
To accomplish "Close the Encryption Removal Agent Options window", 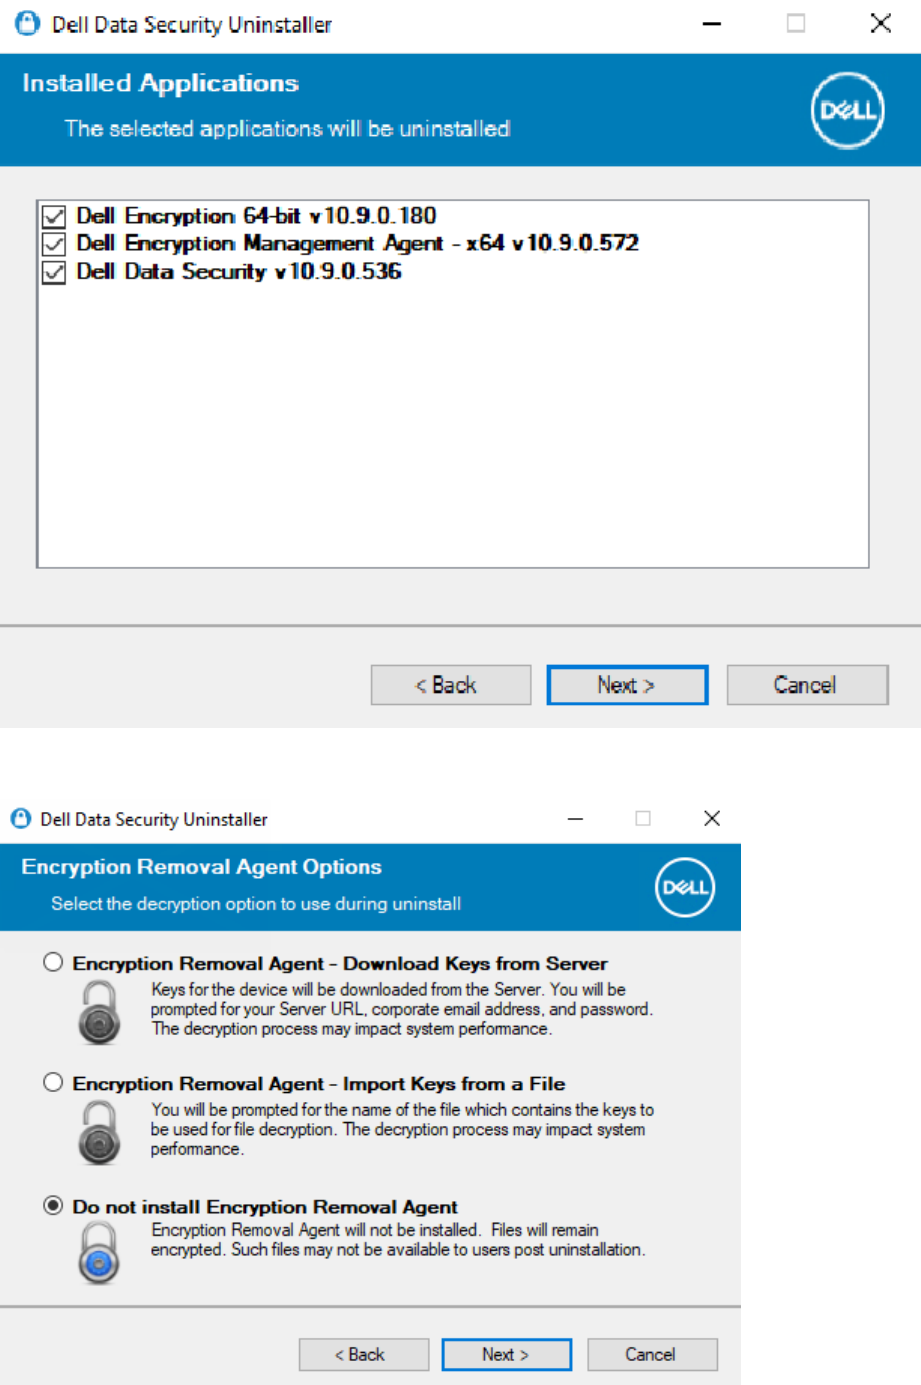I will (712, 818).
